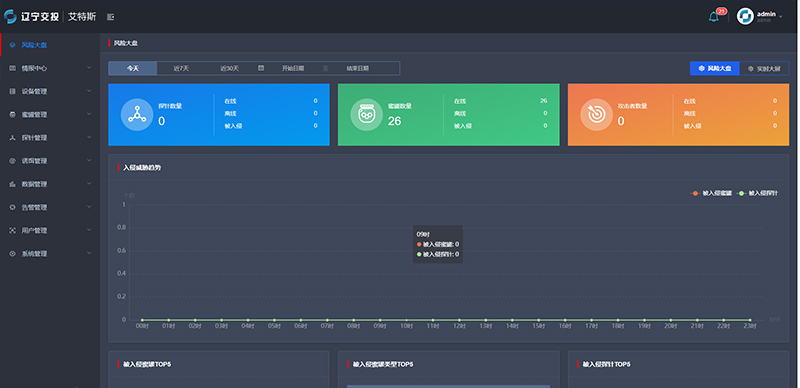Expand the 情报中心 sidebar menu
The width and height of the screenshot is (800, 388).
50,68
